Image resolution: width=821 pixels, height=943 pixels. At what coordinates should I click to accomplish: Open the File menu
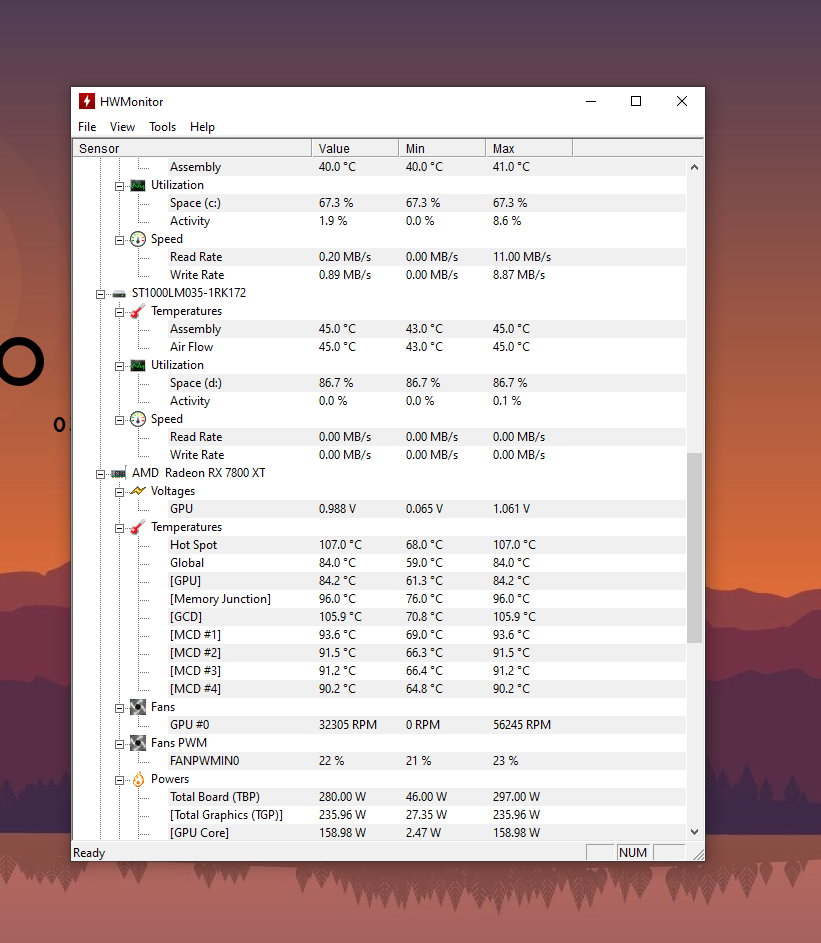pos(87,127)
